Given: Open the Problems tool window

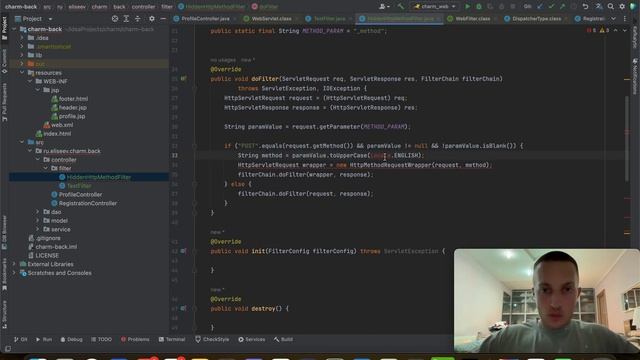Looking at the screenshot, I should (135, 340).
